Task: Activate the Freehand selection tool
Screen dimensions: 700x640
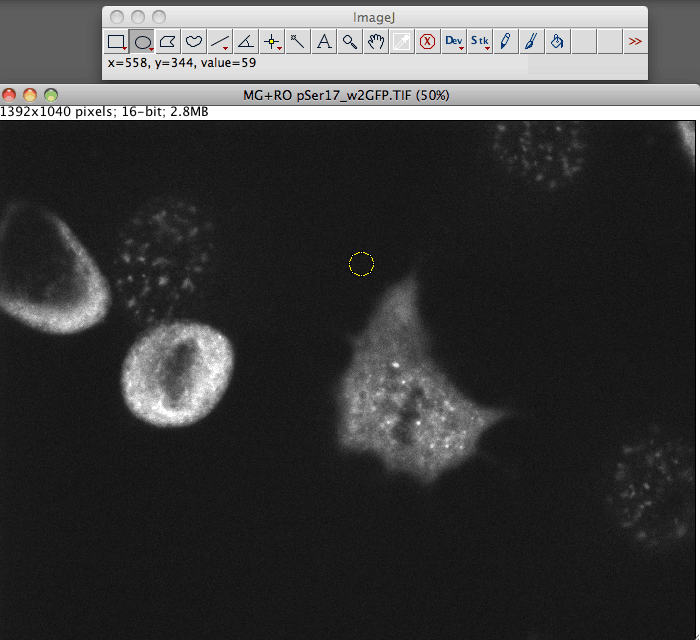Action: click(x=195, y=41)
